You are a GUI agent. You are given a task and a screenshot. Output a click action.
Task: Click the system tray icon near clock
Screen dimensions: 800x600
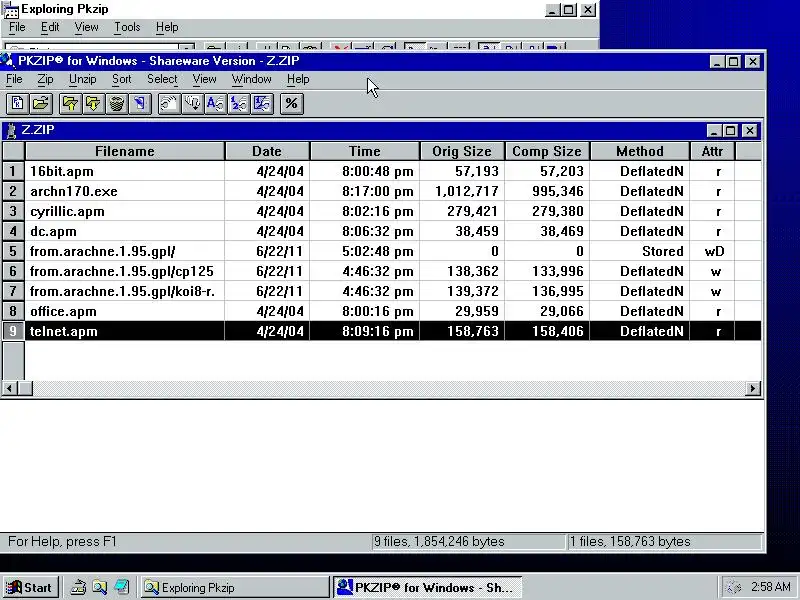734,587
